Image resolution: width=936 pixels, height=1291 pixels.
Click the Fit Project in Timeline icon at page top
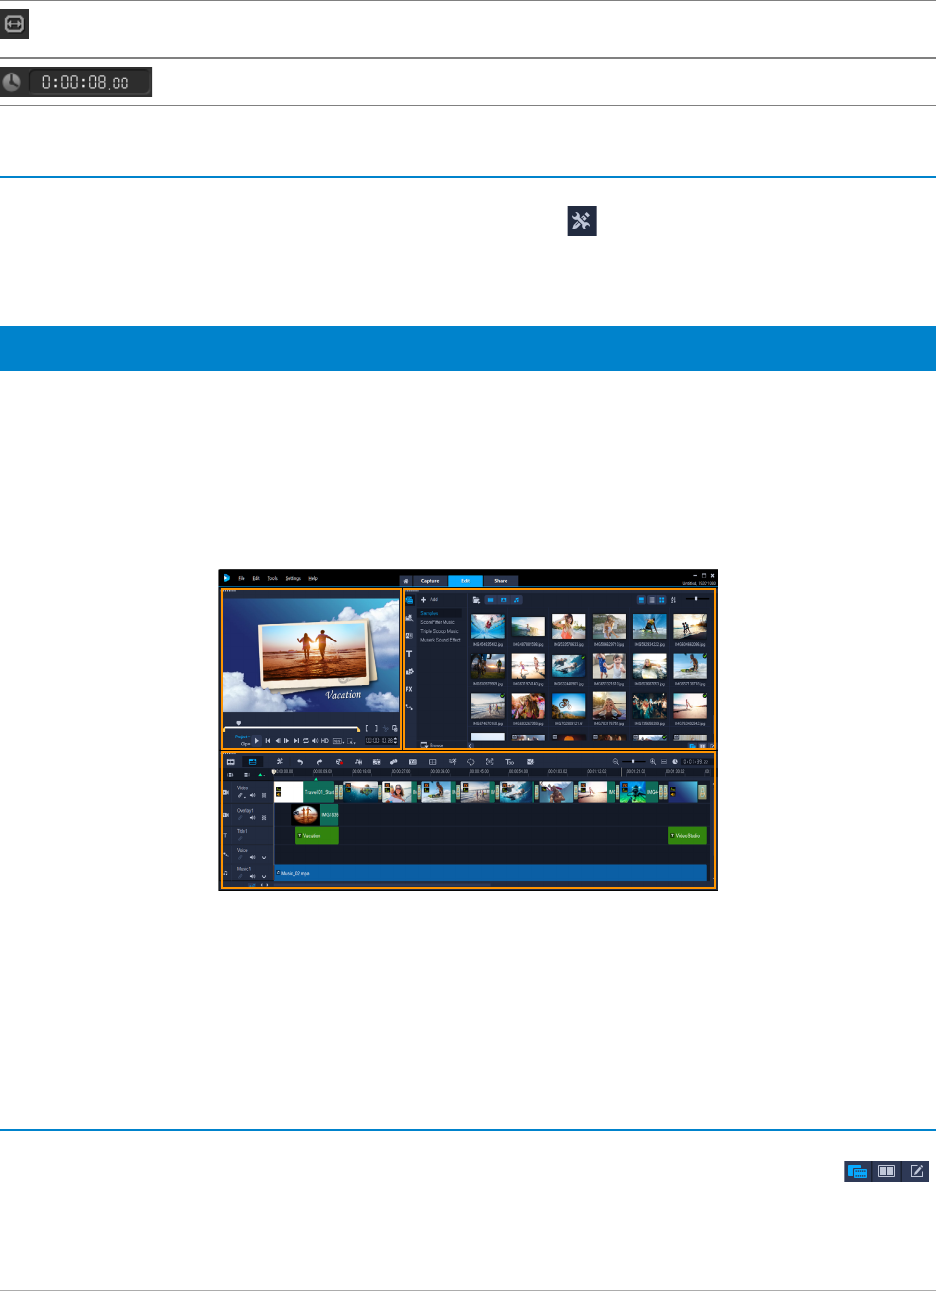(x=15, y=25)
